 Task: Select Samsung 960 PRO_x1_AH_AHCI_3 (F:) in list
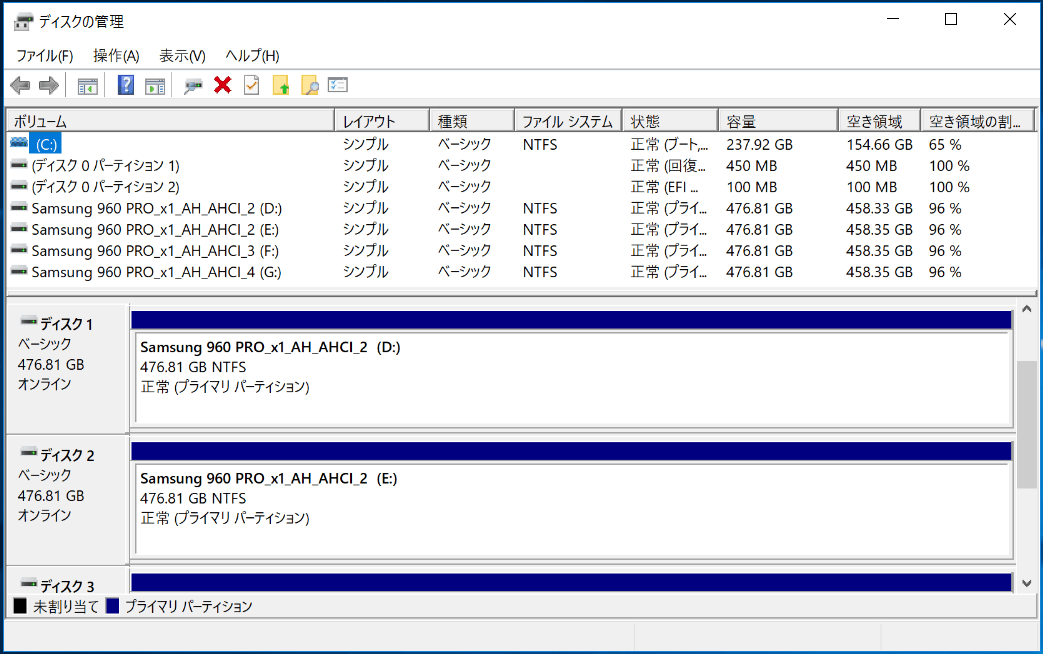155,251
